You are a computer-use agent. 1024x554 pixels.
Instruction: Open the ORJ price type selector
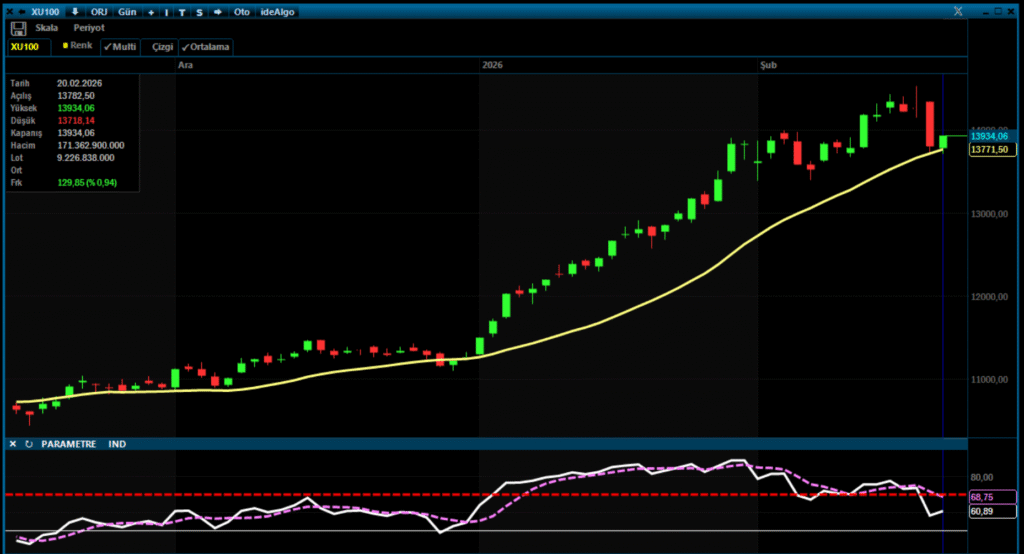click(x=100, y=12)
